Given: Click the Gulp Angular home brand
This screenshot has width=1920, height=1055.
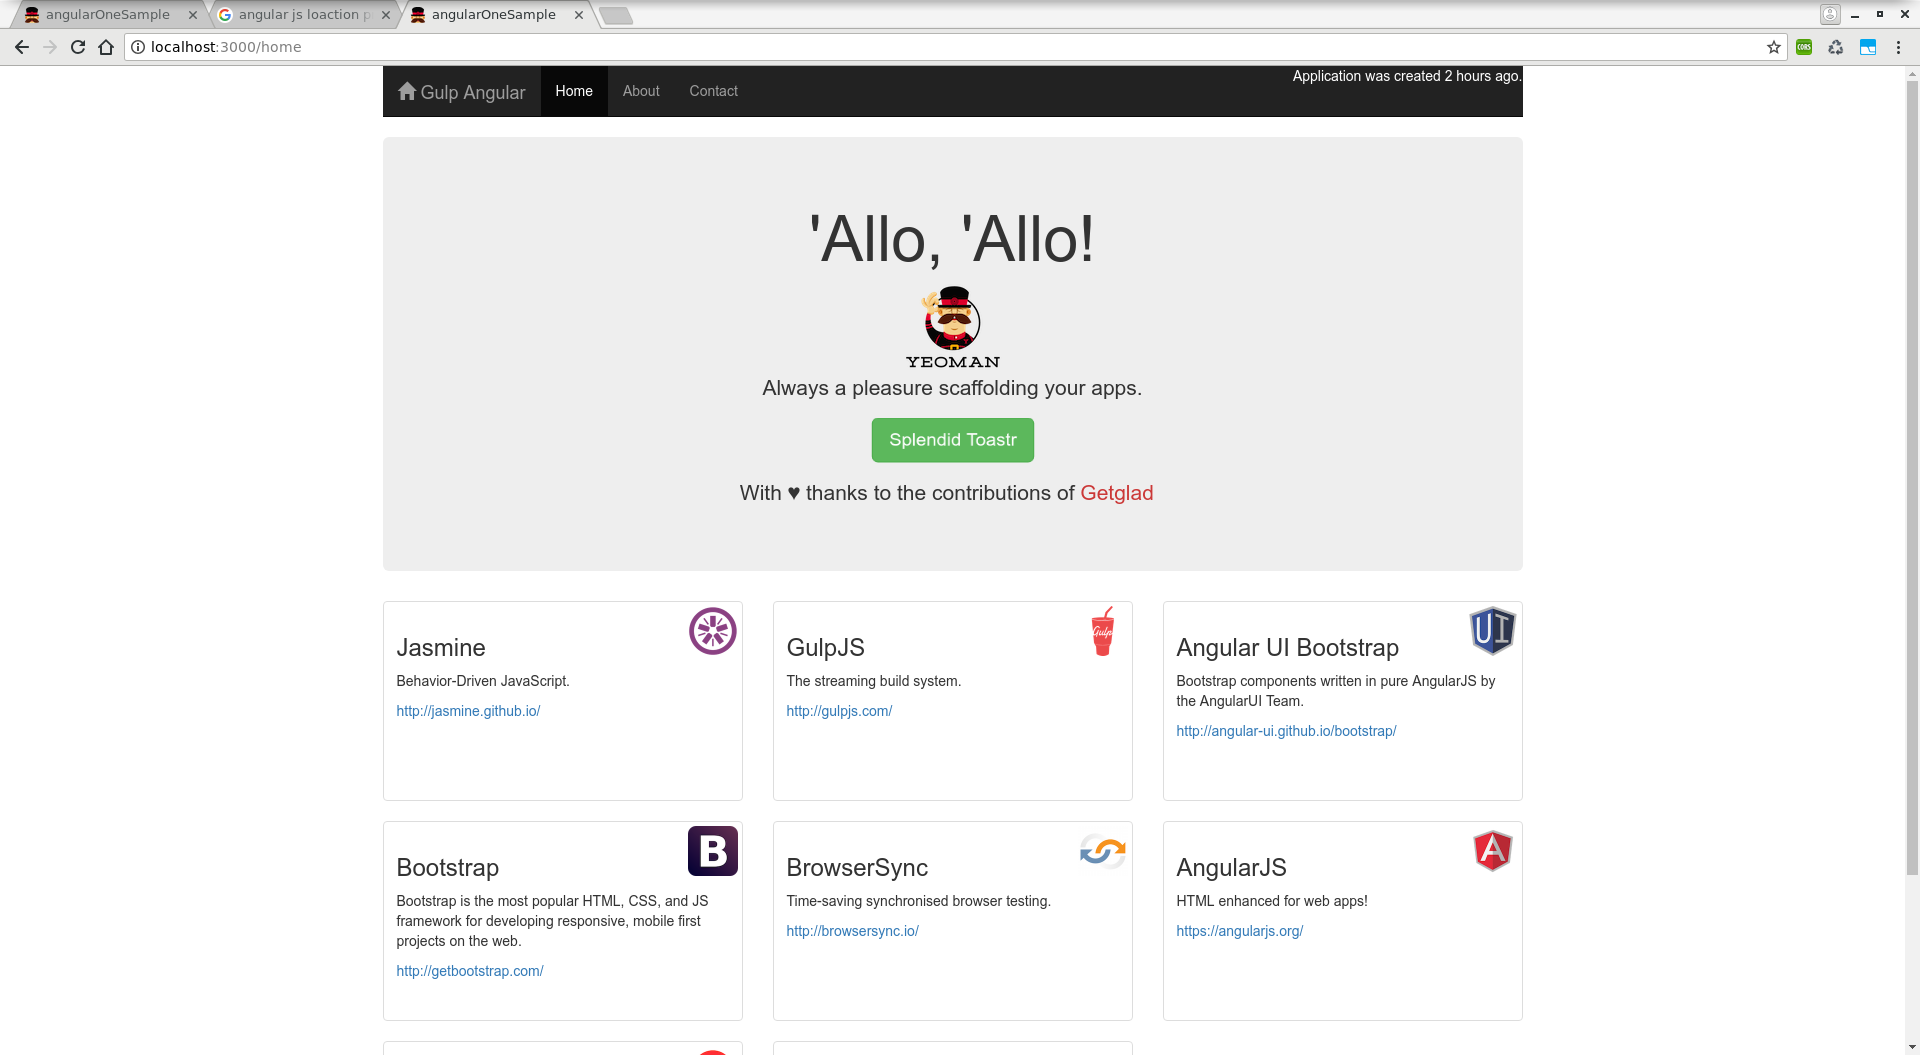Looking at the screenshot, I should [462, 92].
